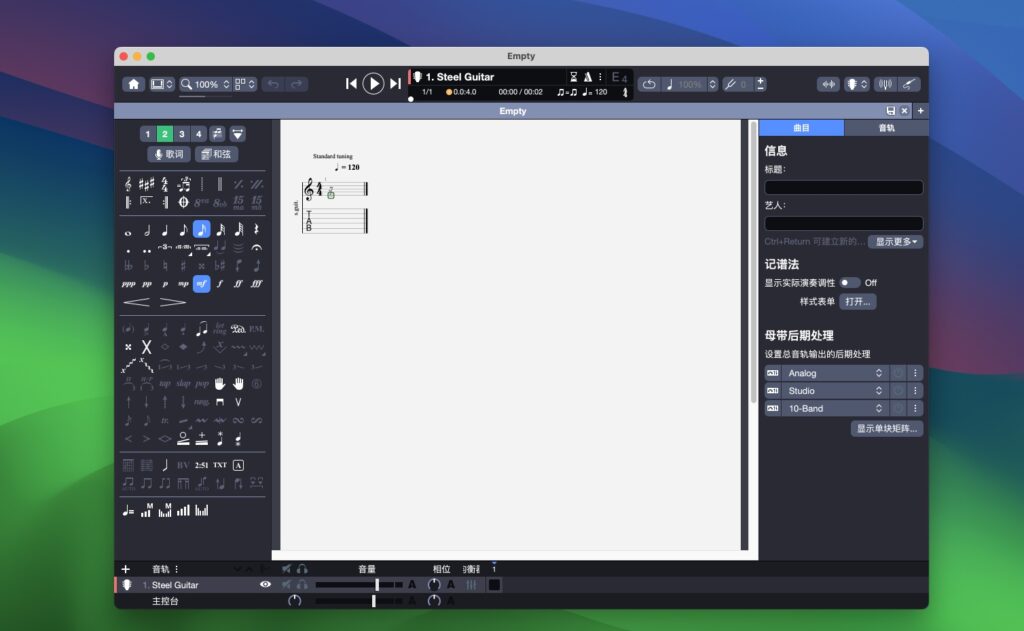Click the Home icon in the toolbar
The width and height of the screenshot is (1024, 631).
point(133,84)
